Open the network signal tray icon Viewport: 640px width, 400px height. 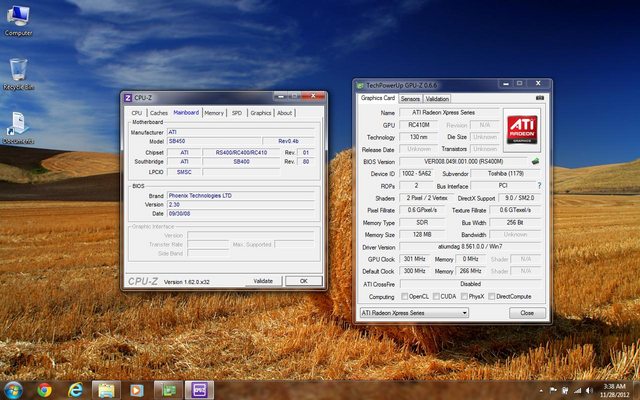click(577, 391)
